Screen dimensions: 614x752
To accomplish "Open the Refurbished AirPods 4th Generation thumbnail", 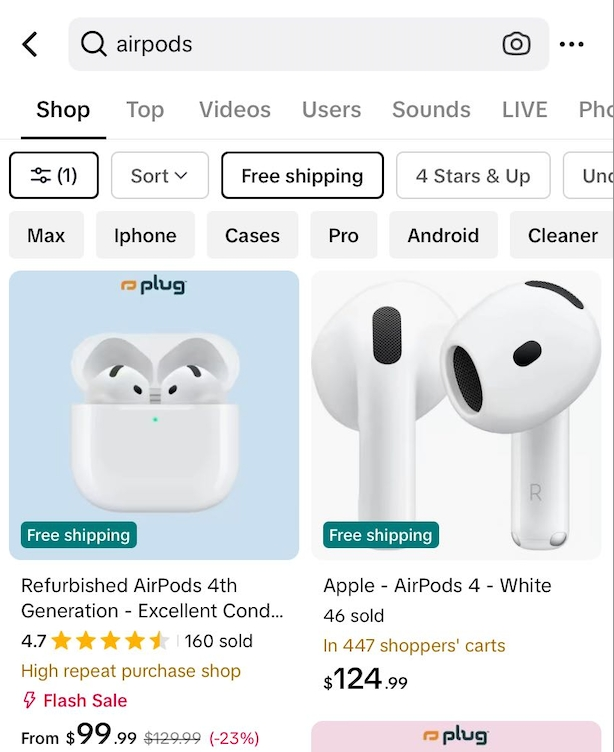I will click(x=154, y=415).
